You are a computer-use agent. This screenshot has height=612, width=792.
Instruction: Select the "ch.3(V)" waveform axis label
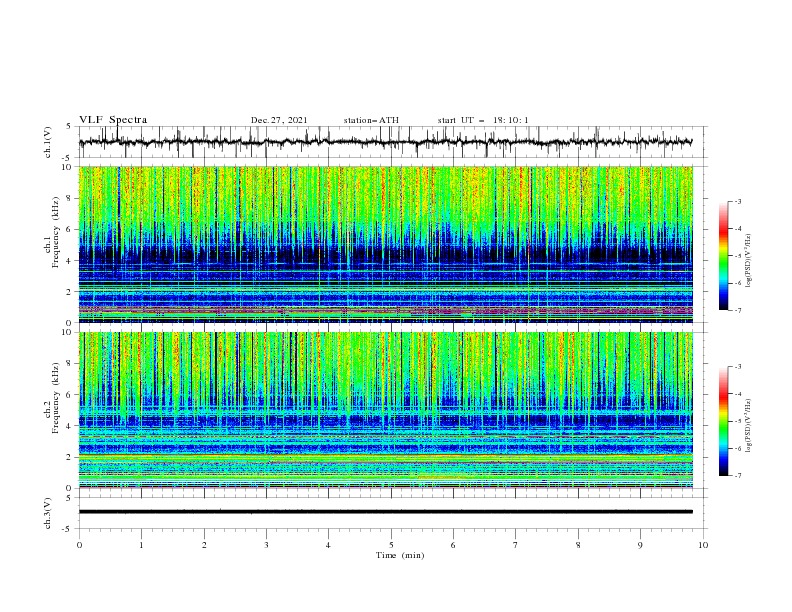coord(48,513)
